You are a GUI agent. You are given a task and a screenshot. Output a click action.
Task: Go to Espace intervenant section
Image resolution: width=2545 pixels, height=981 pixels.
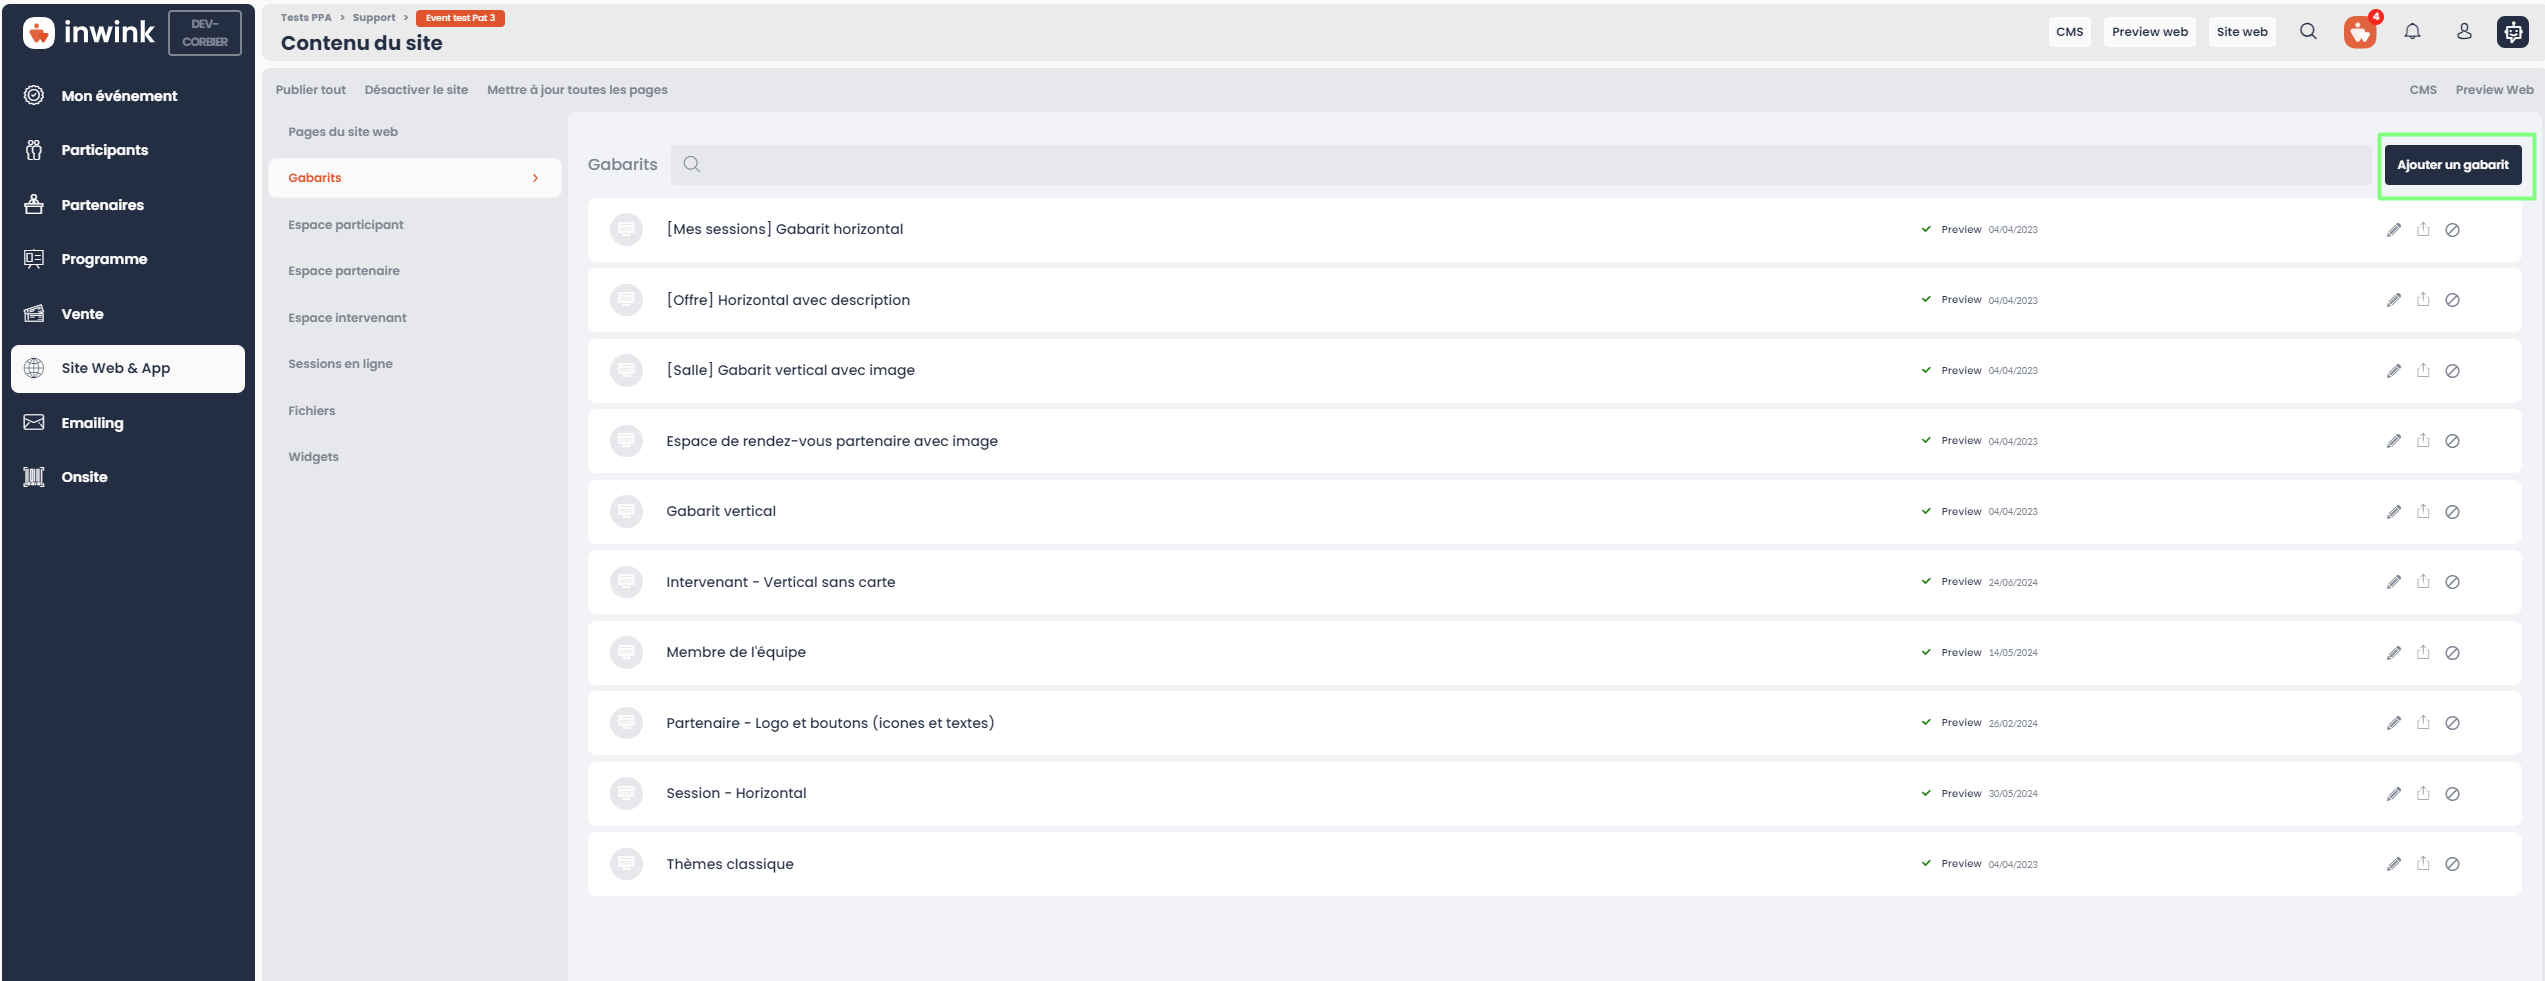347,318
